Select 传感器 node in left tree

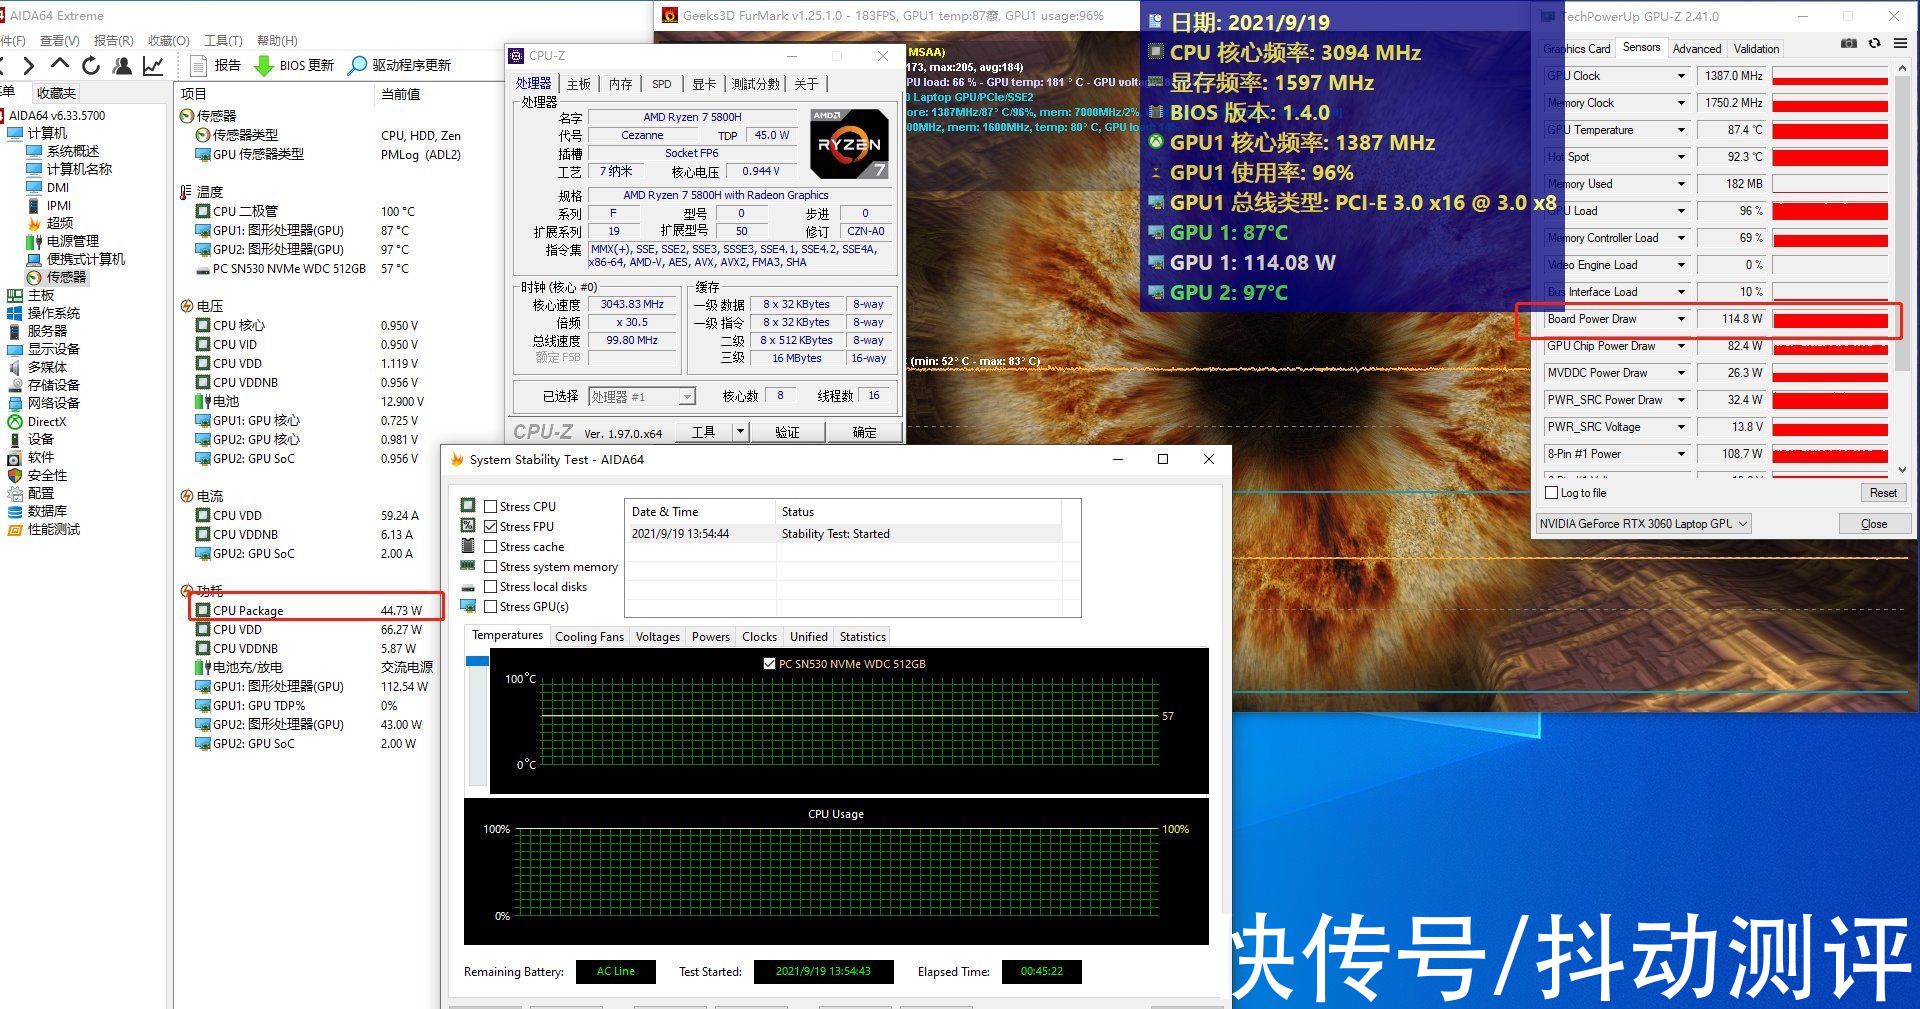(x=57, y=277)
